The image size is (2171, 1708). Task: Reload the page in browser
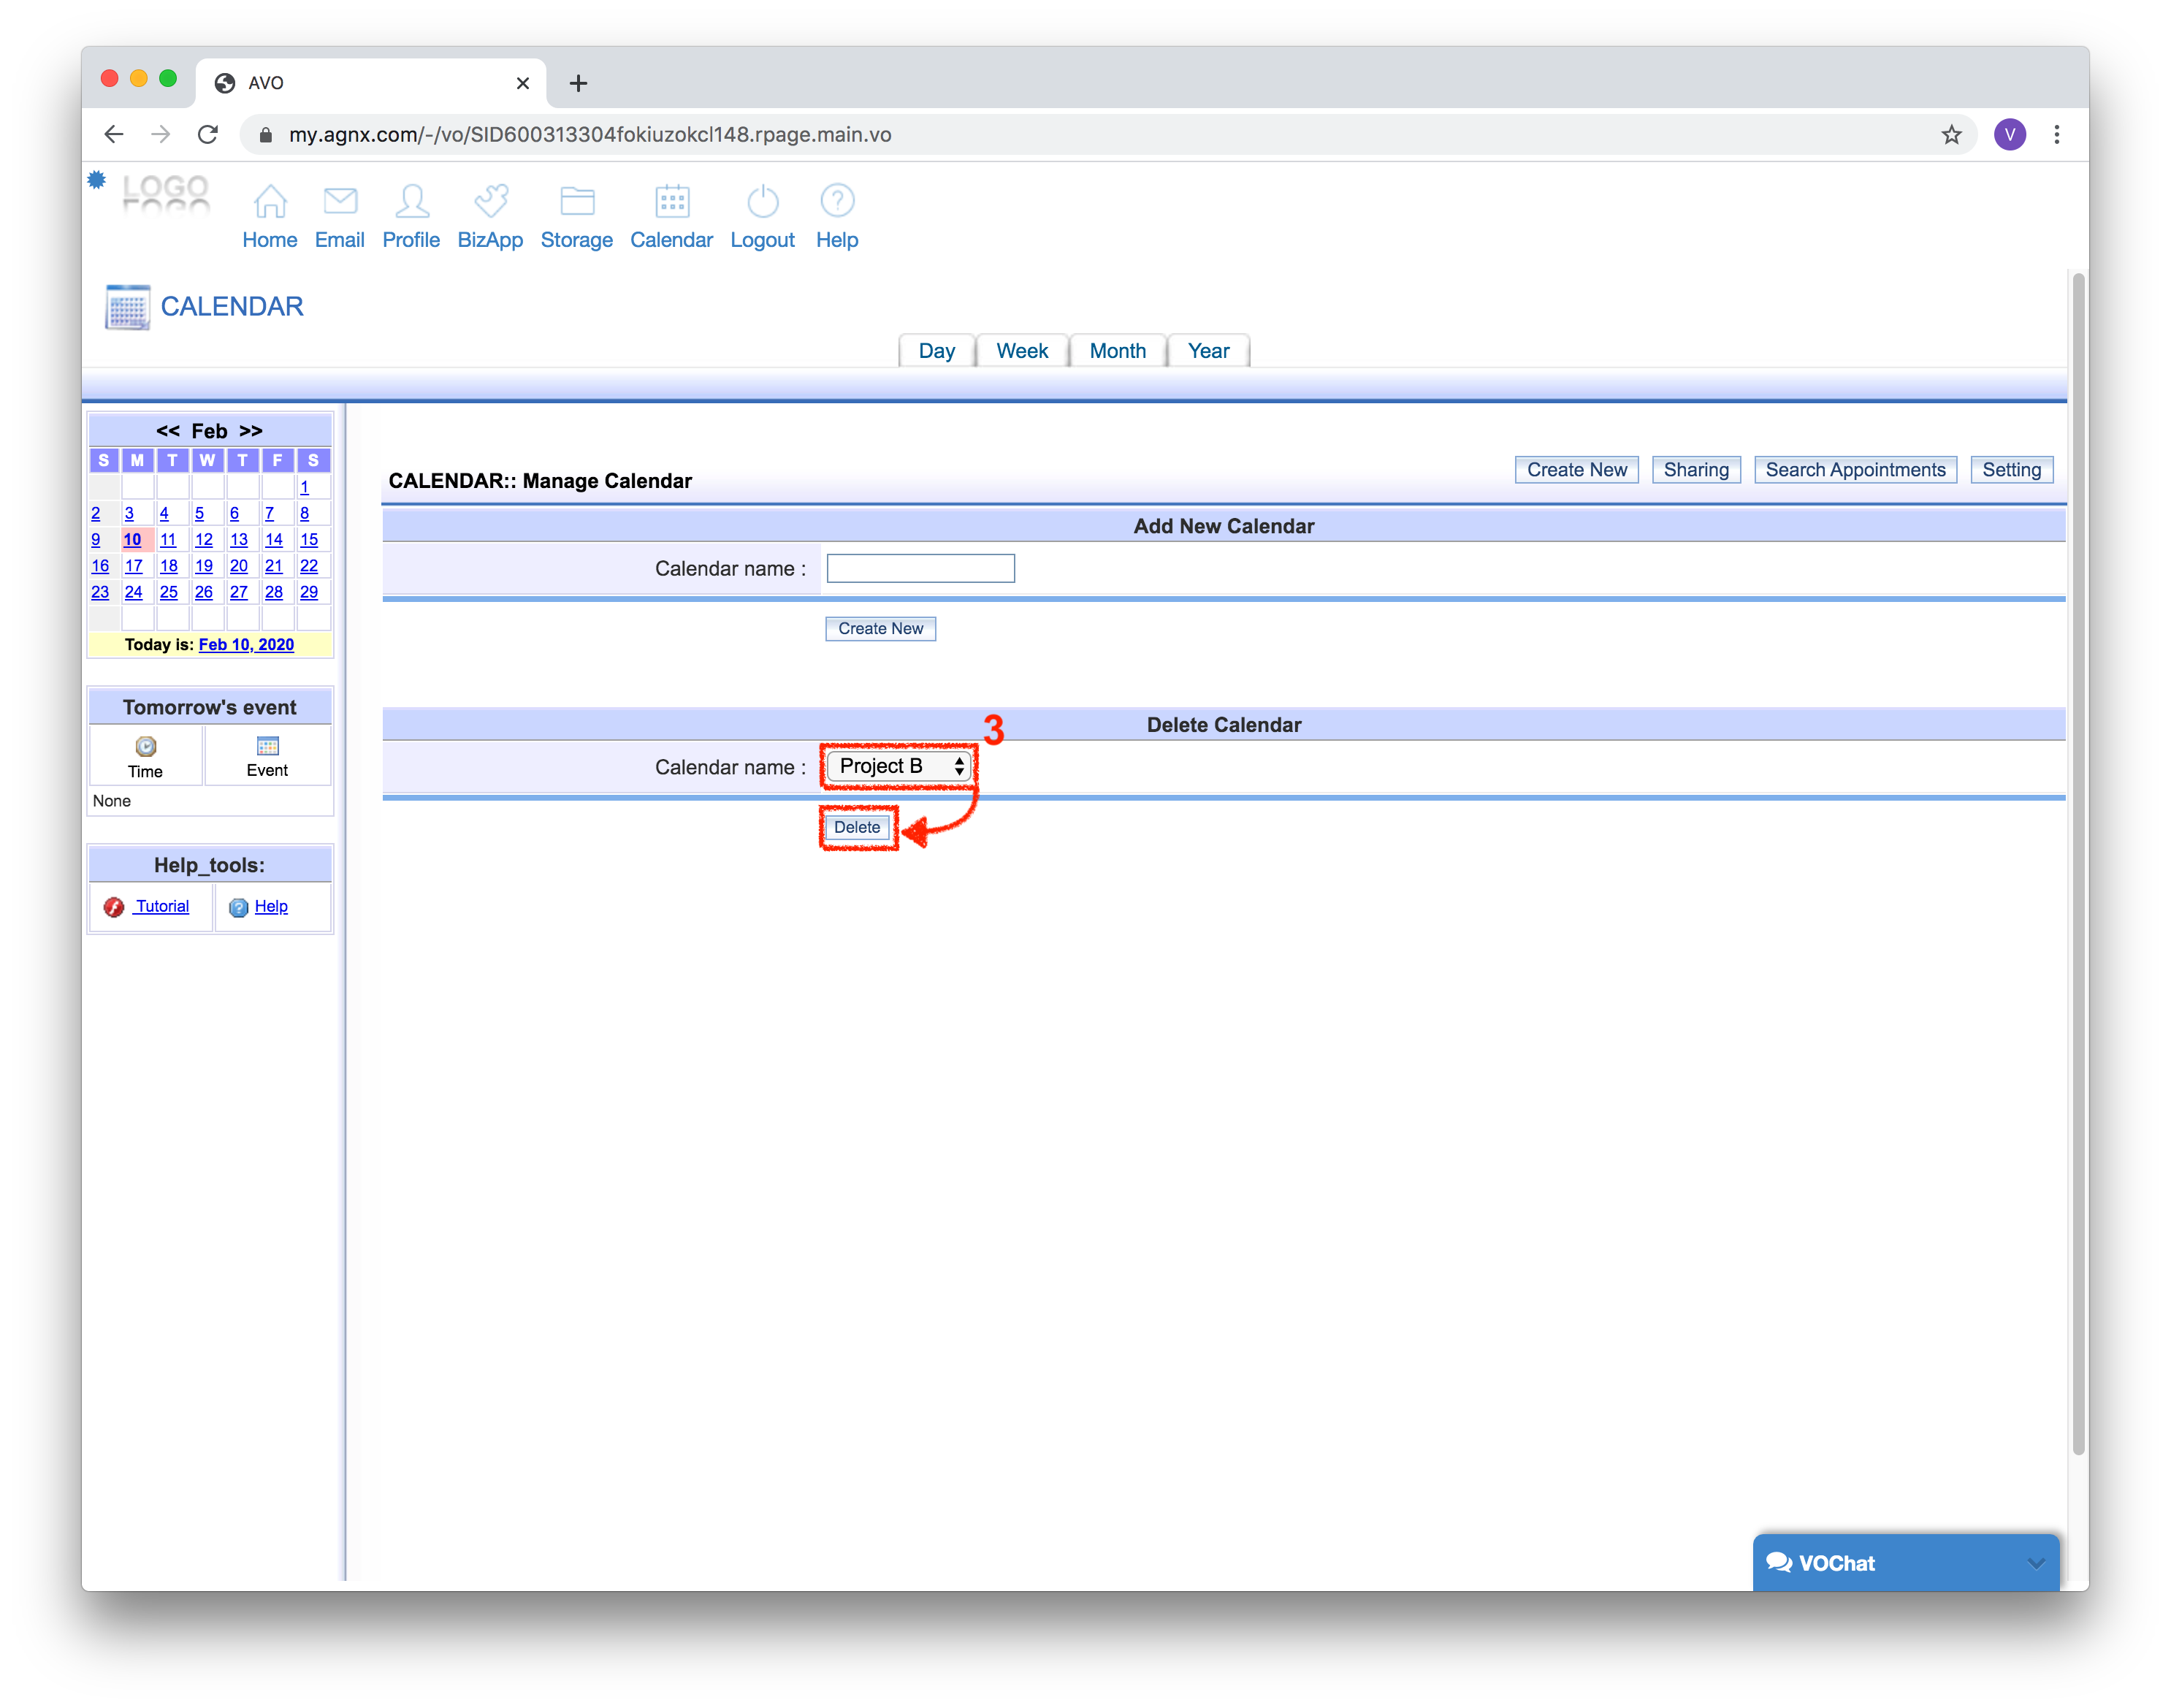point(208,135)
